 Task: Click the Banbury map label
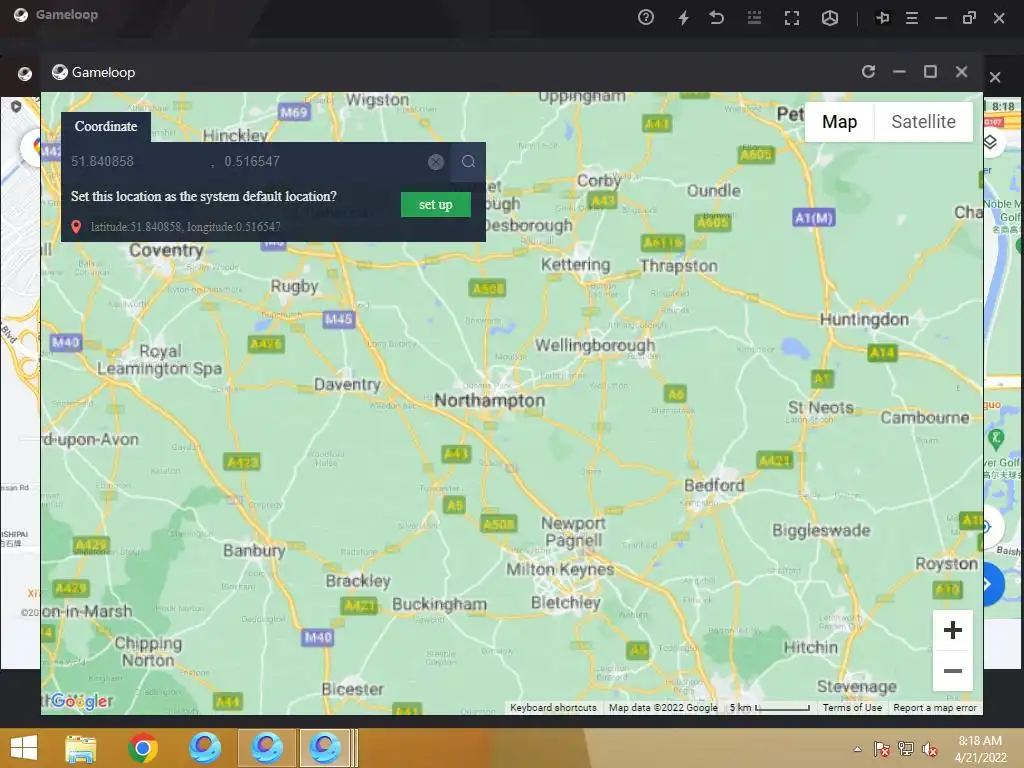click(254, 551)
